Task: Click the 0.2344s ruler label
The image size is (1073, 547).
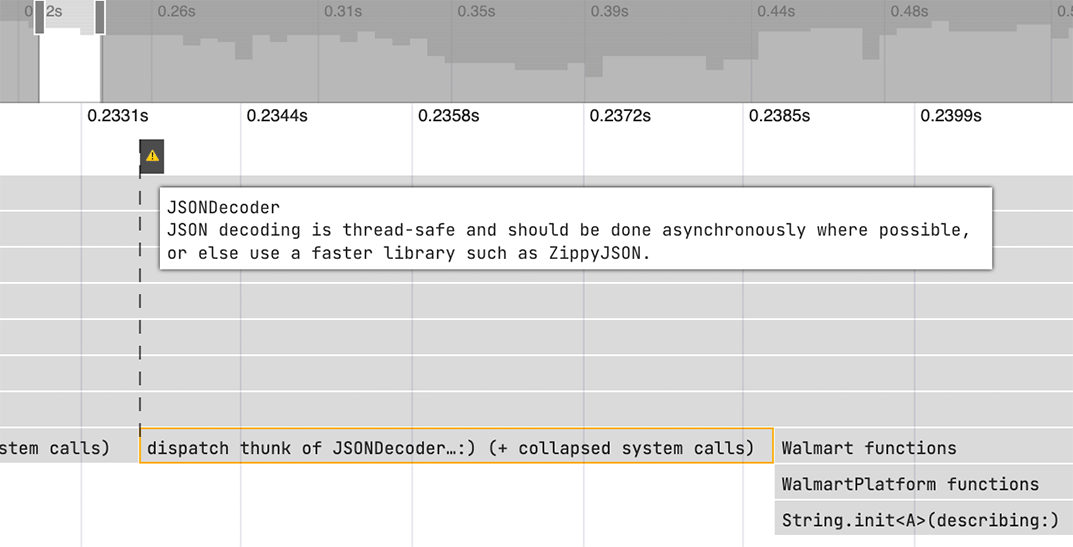Action: [277, 116]
